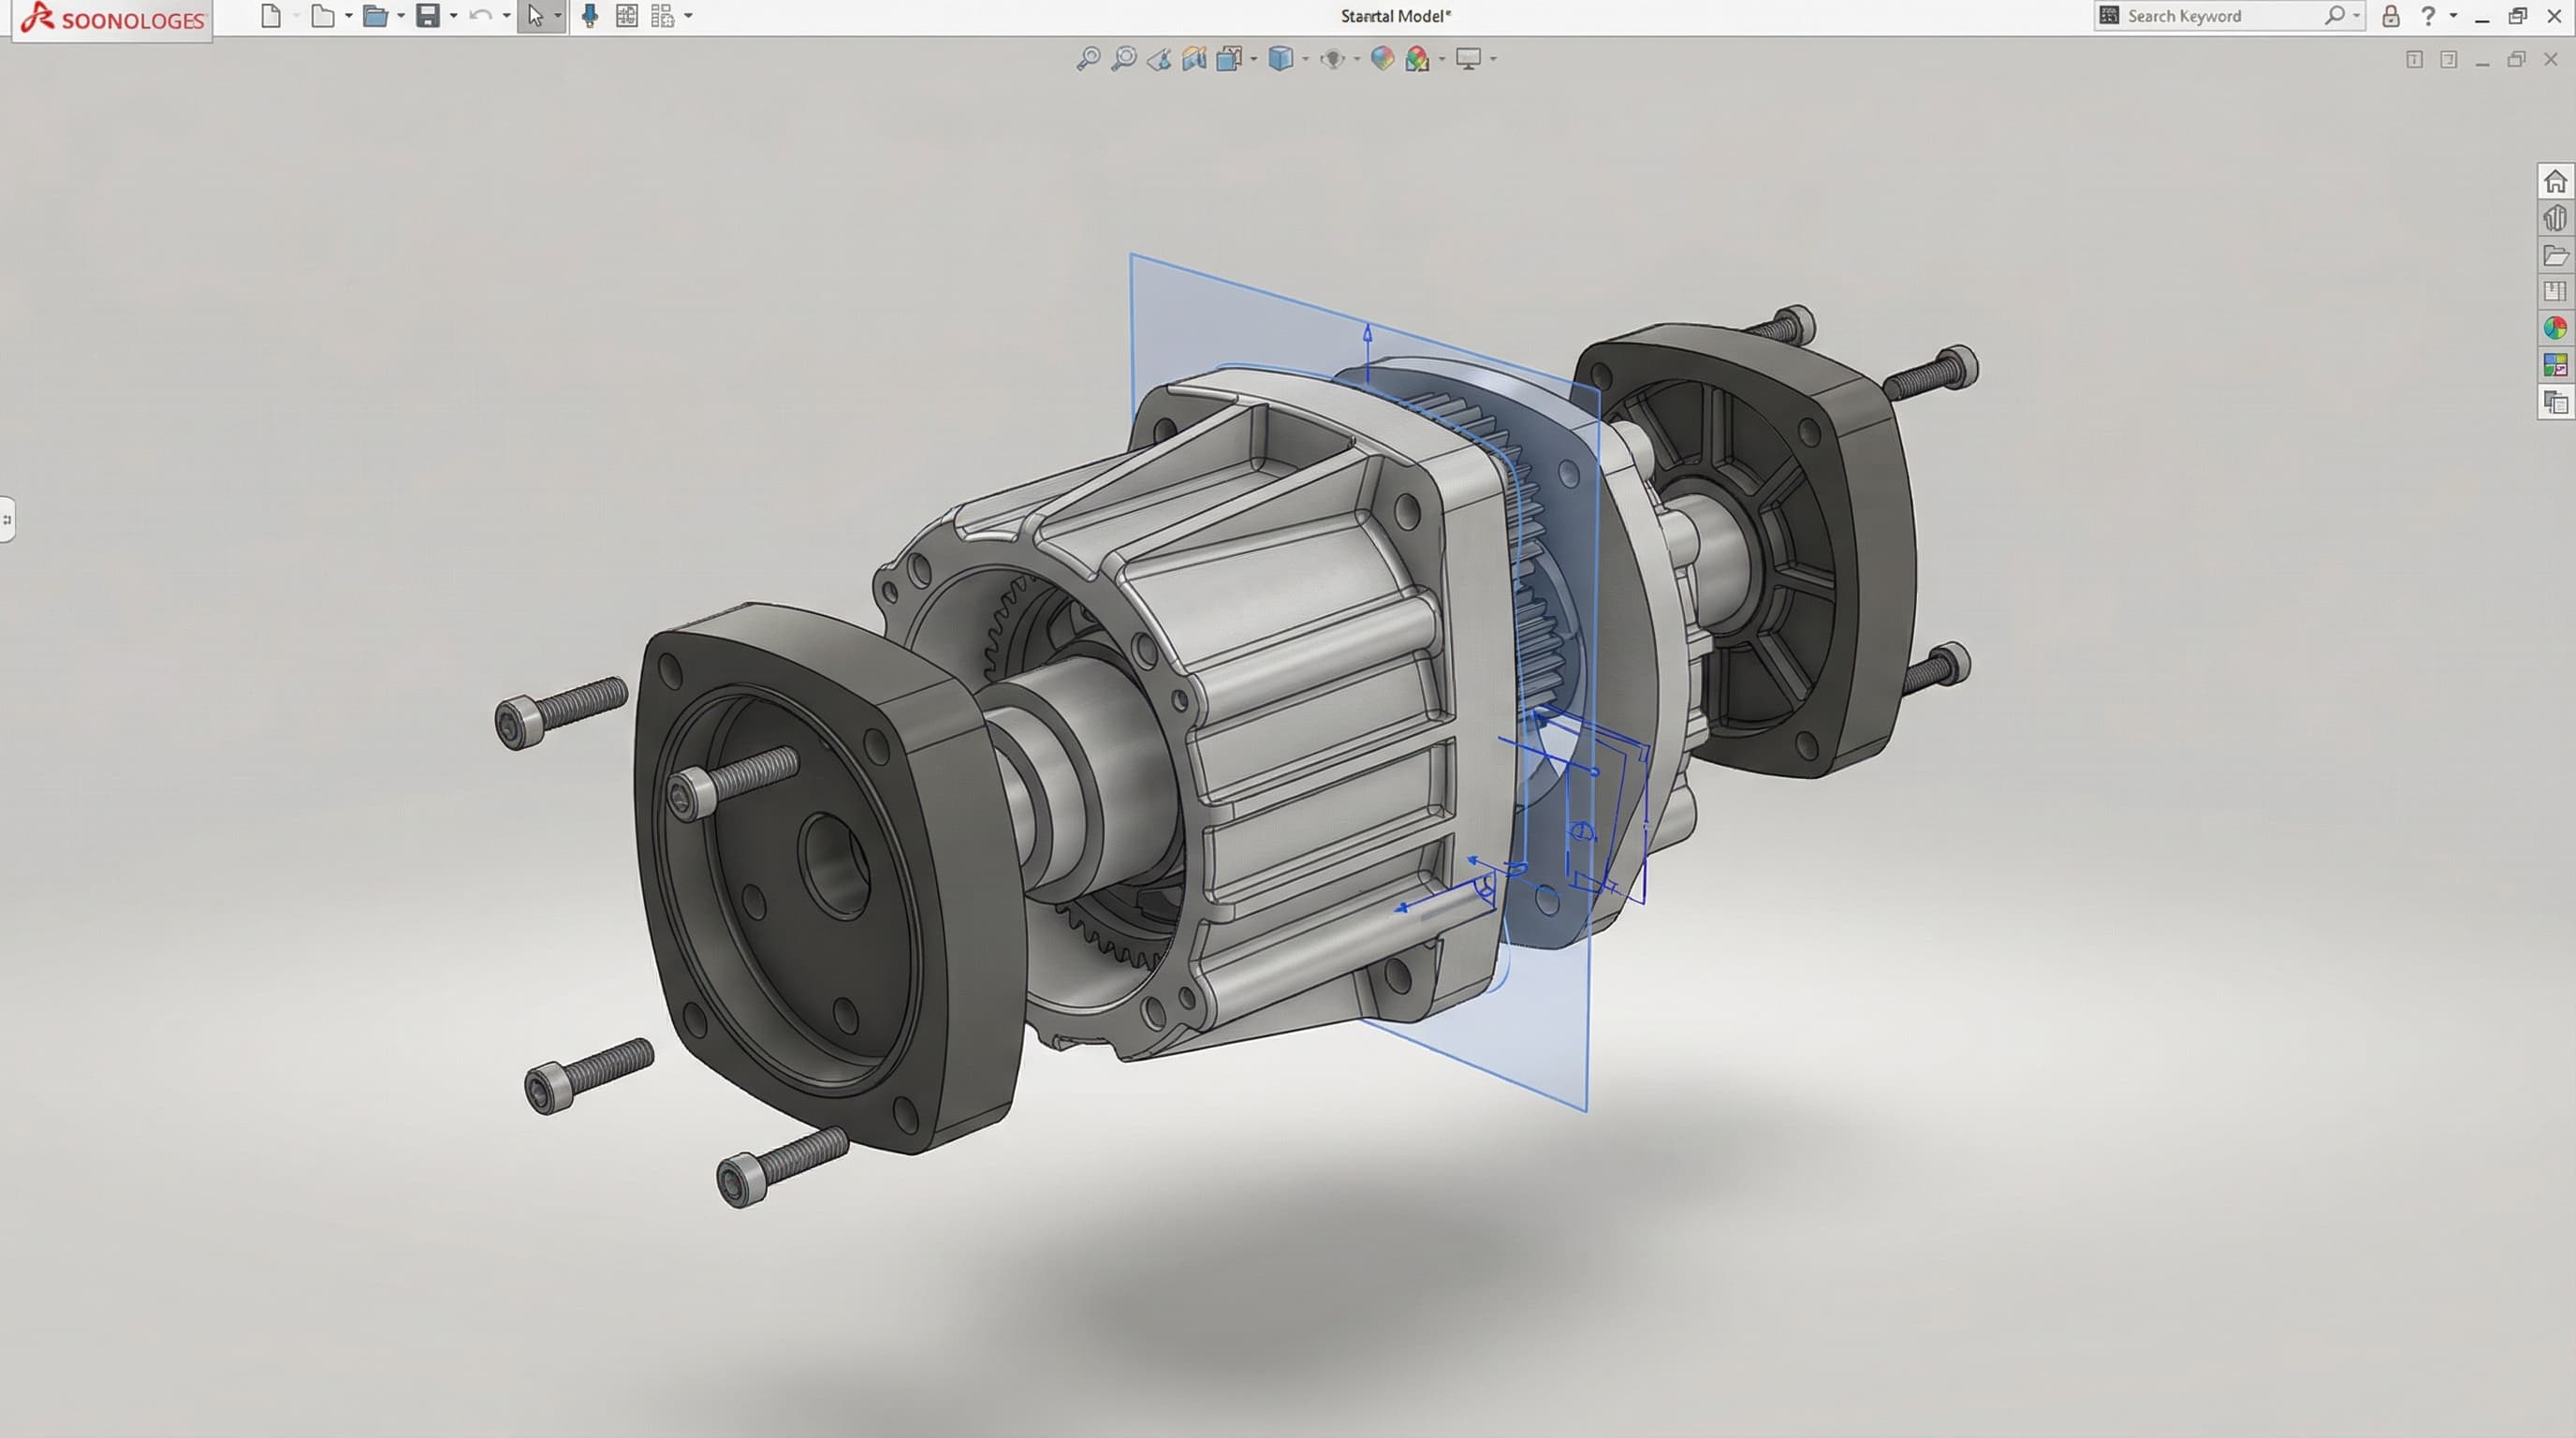Toggle the Display Style icon
The height and width of the screenshot is (1438, 2576).
click(1230, 59)
